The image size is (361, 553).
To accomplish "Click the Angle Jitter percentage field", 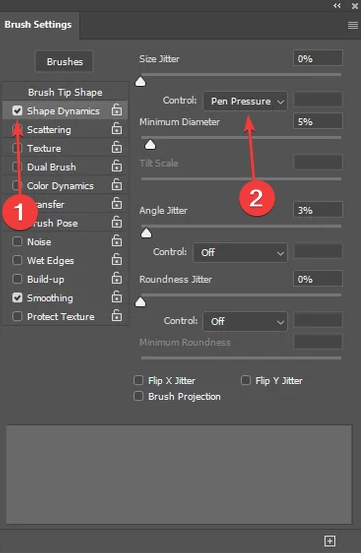I will pos(318,210).
